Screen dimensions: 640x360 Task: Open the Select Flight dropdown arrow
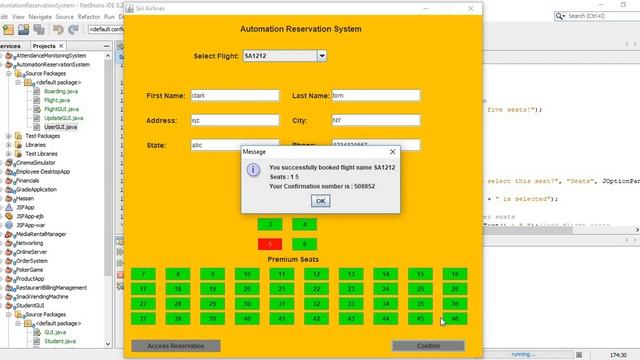(322, 56)
